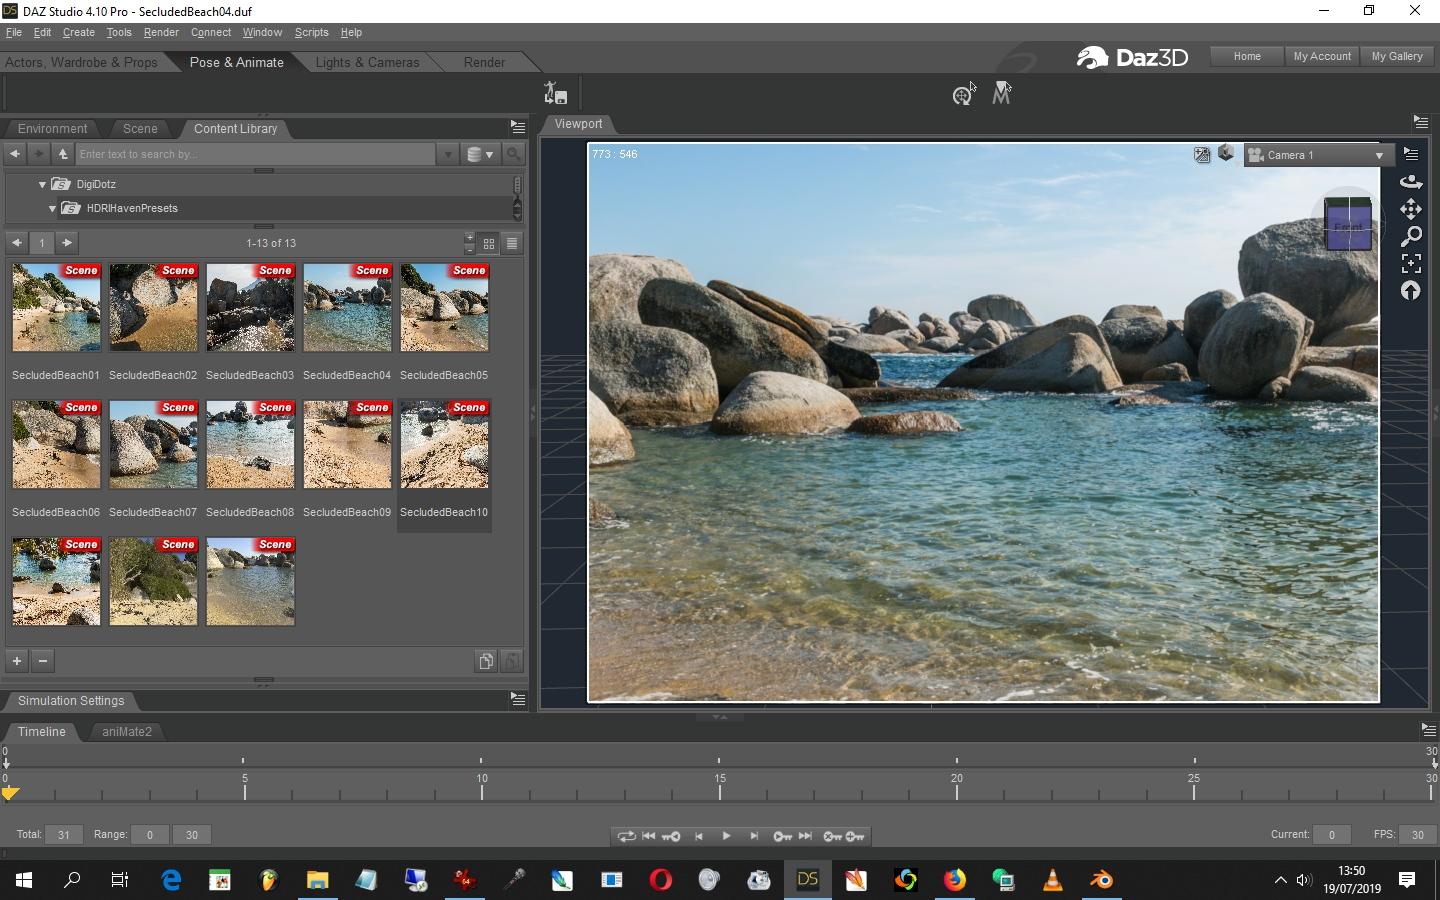
Task: Click the viewport zoom magnifier tool
Action: (1410, 236)
